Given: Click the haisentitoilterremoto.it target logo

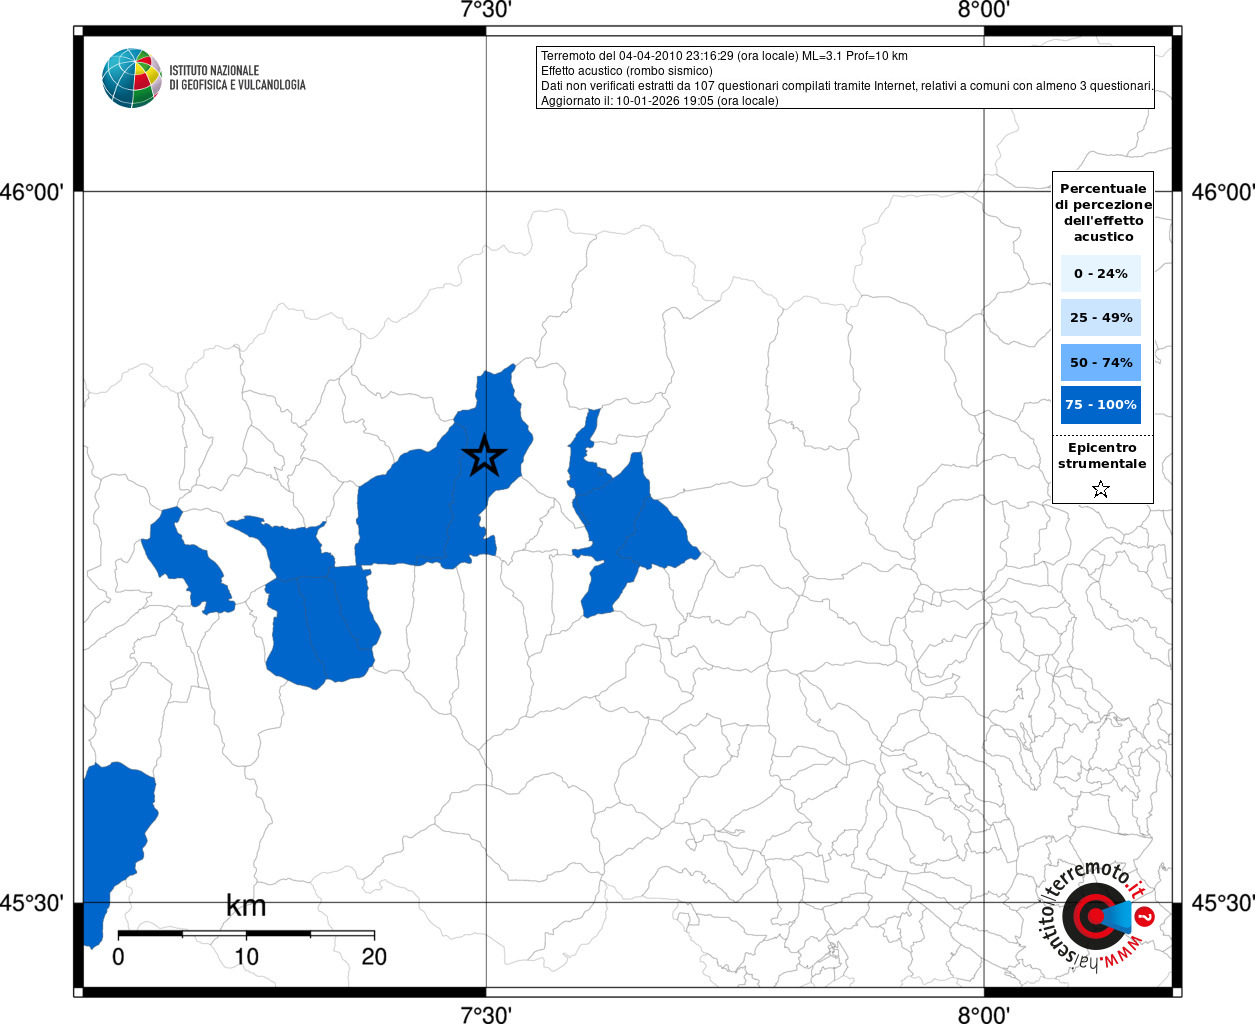Looking at the screenshot, I should 1097,916.
